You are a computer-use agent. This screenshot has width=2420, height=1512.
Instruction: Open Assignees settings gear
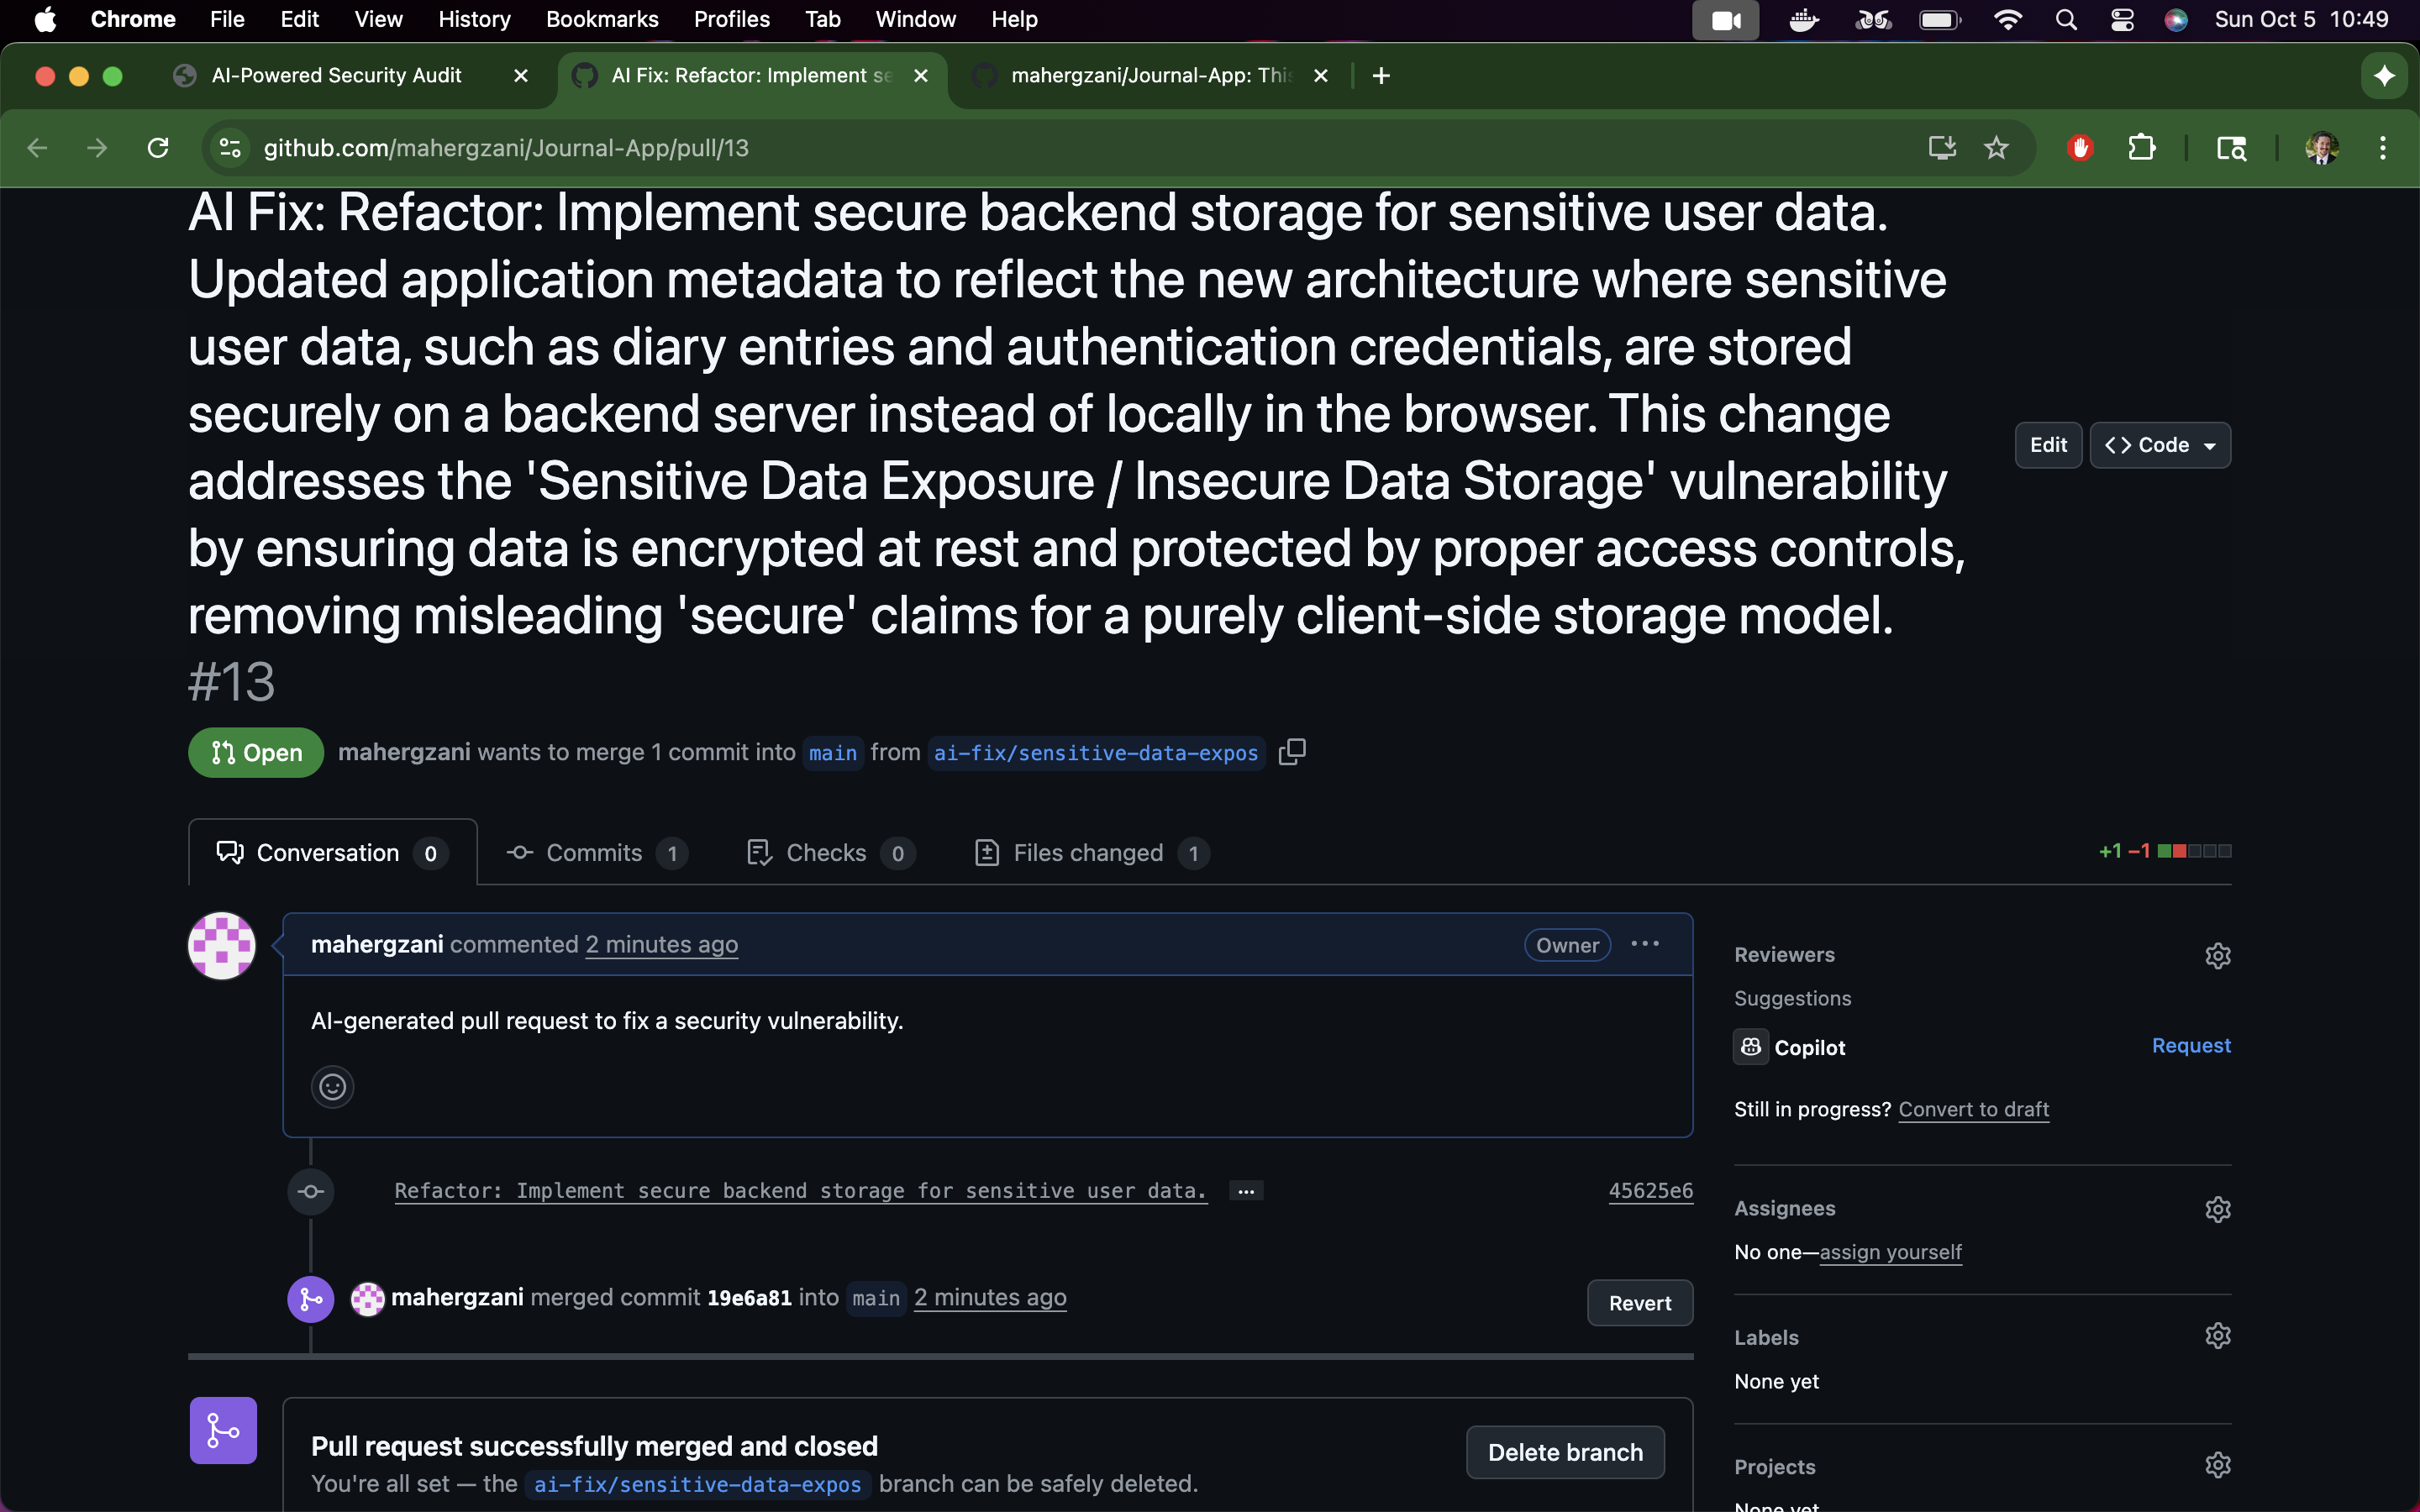point(2217,1209)
